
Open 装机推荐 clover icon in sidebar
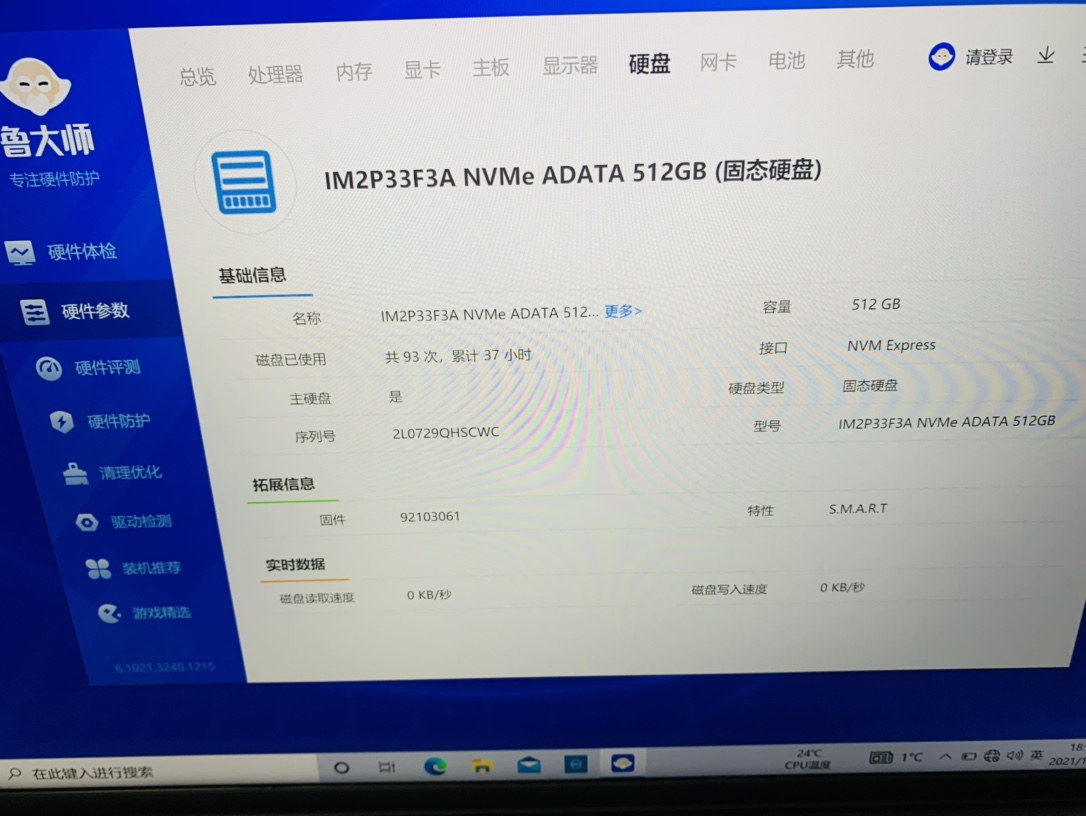pyautogui.click(x=98, y=569)
